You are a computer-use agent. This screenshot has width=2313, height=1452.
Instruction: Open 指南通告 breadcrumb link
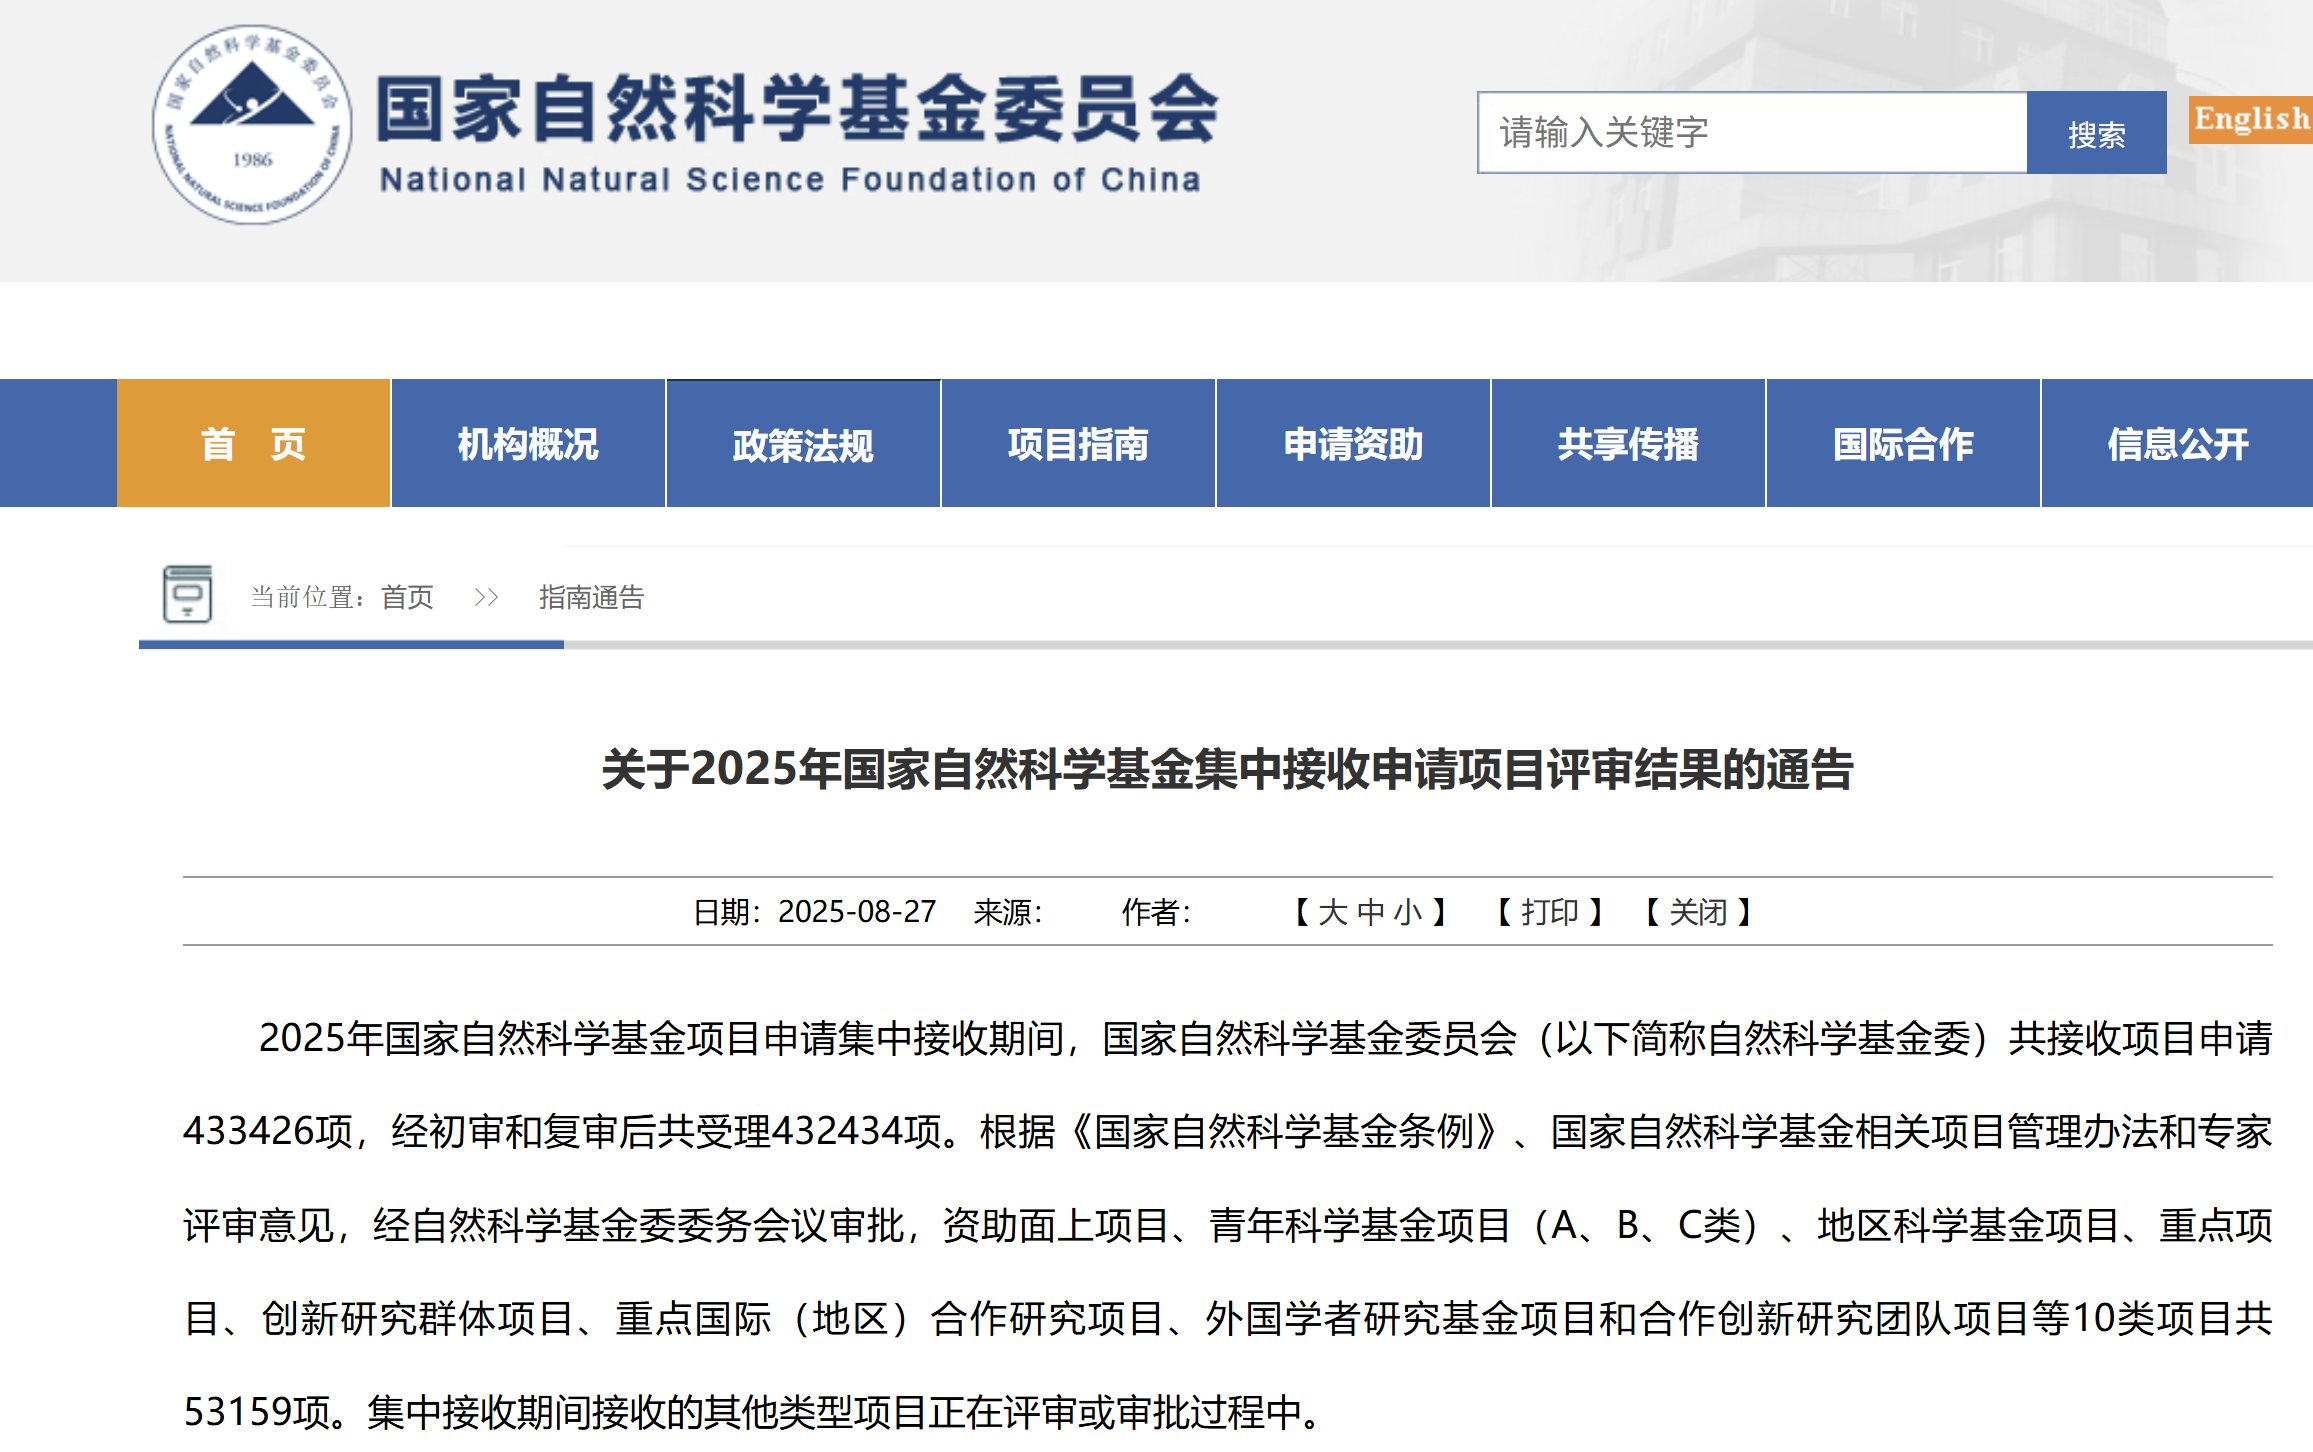click(x=591, y=598)
